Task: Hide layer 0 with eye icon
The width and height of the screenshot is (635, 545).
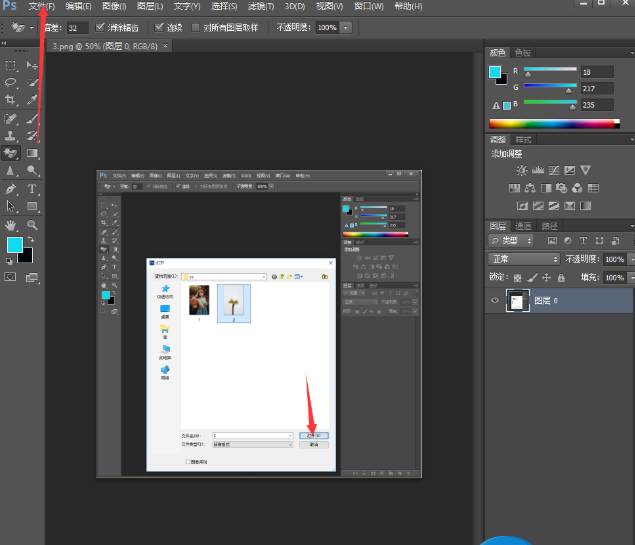Action: (495, 300)
